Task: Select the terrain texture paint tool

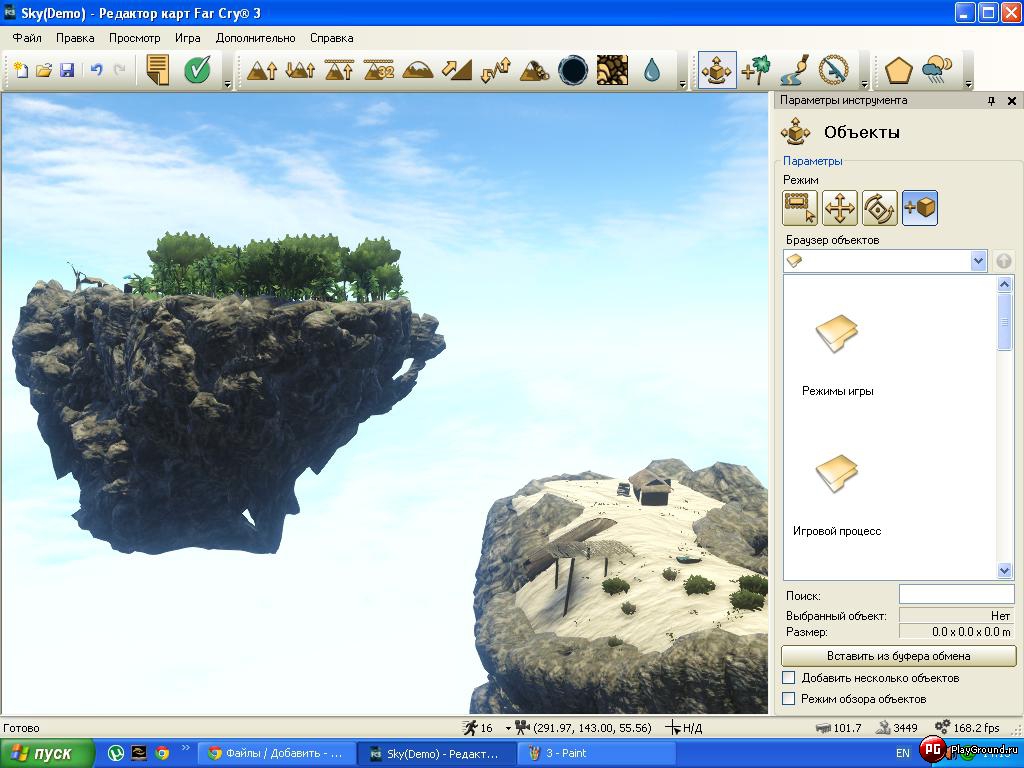Action: pyautogui.click(x=612, y=70)
